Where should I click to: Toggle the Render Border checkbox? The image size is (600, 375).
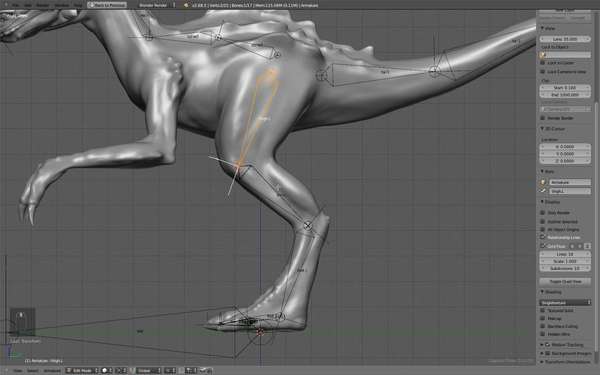pos(543,118)
